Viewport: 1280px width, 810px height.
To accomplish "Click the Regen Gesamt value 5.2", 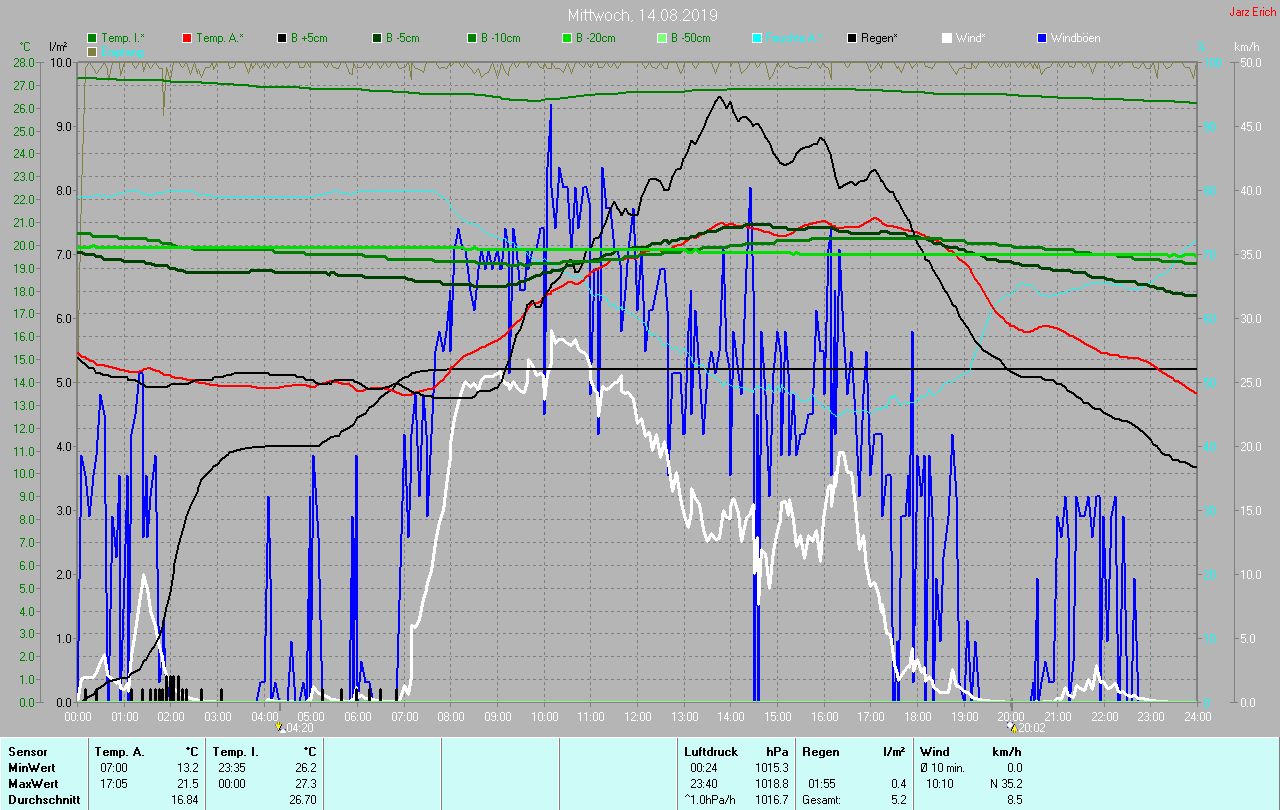I will (x=898, y=800).
